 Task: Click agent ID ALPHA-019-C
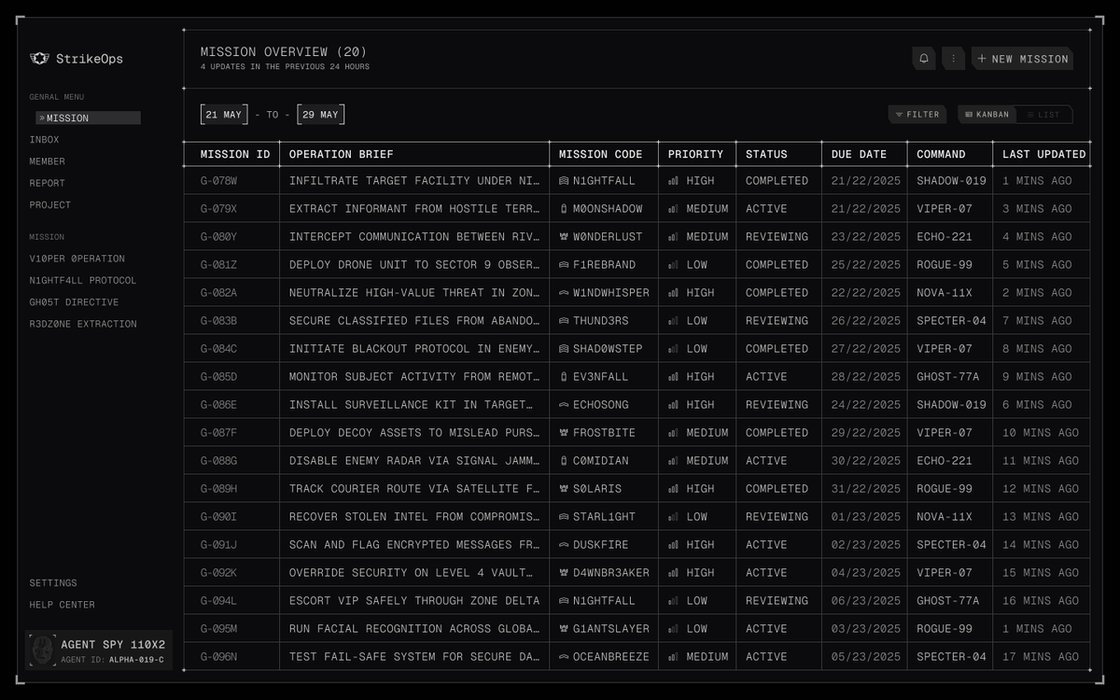click(136, 660)
